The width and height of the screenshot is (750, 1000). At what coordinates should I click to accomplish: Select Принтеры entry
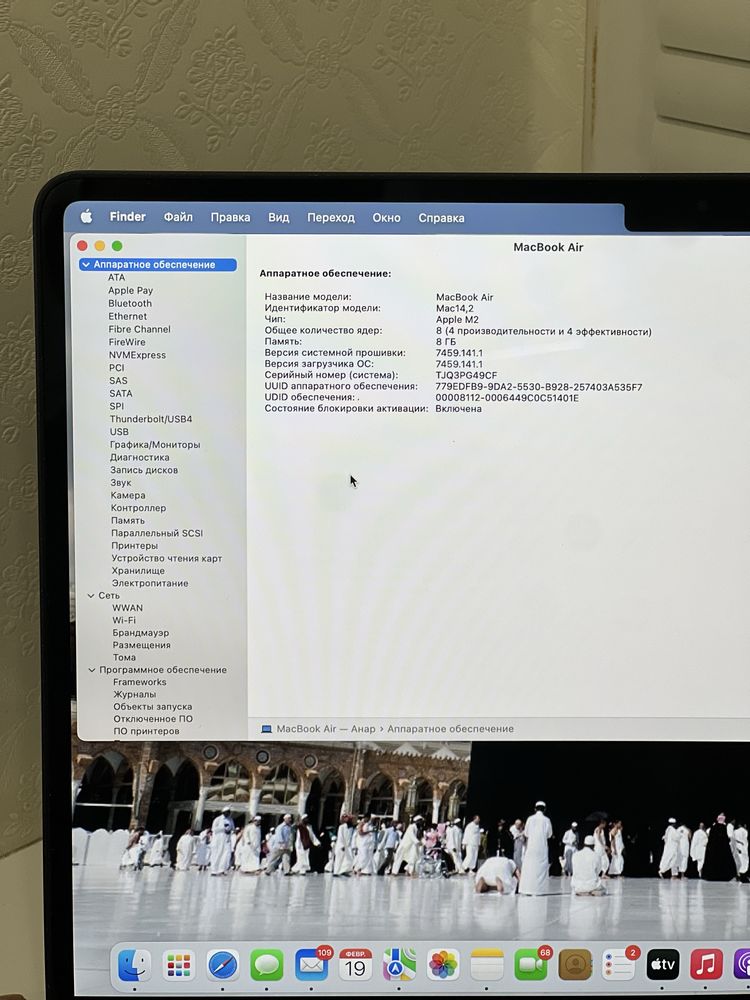(x=135, y=546)
